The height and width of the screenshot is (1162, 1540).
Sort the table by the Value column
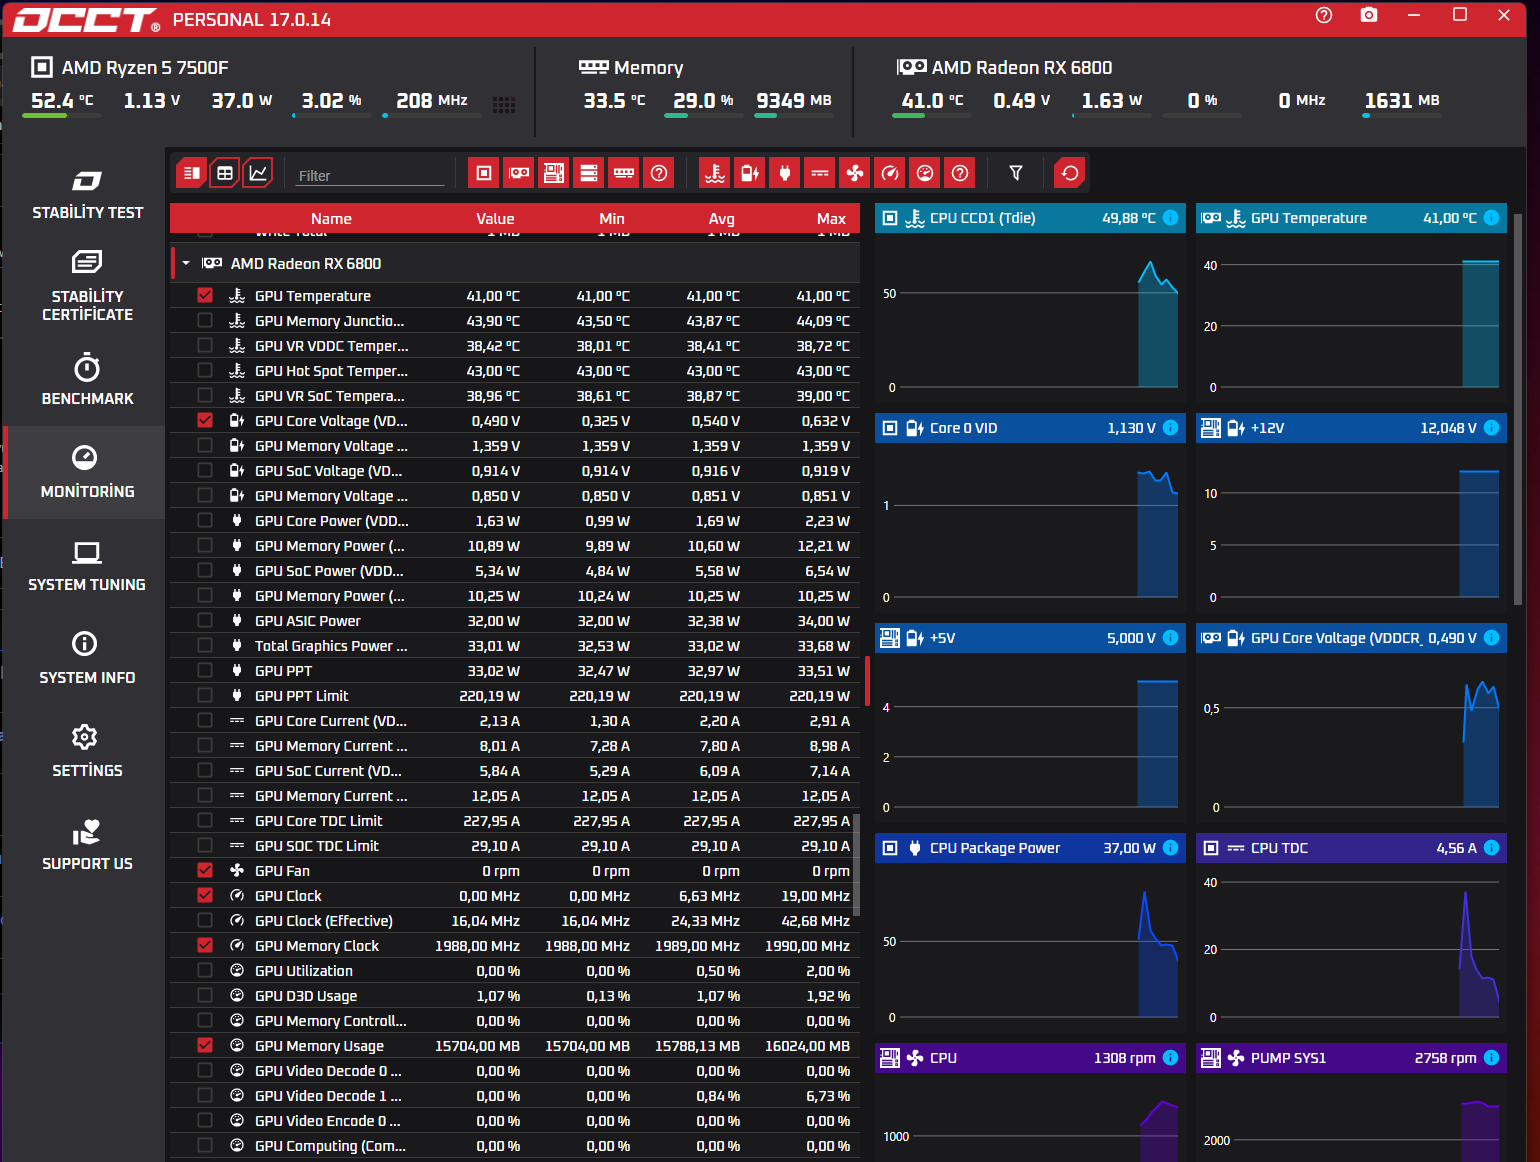click(x=495, y=218)
